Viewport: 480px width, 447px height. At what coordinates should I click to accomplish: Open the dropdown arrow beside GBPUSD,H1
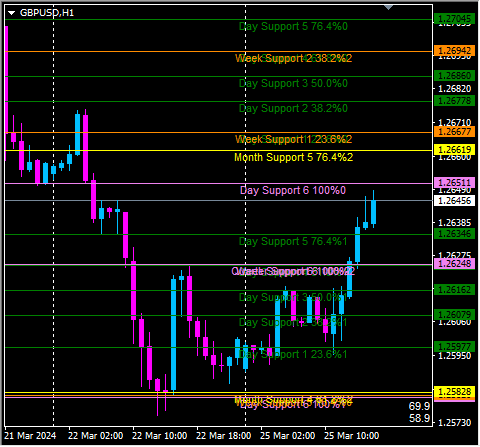(12, 13)
